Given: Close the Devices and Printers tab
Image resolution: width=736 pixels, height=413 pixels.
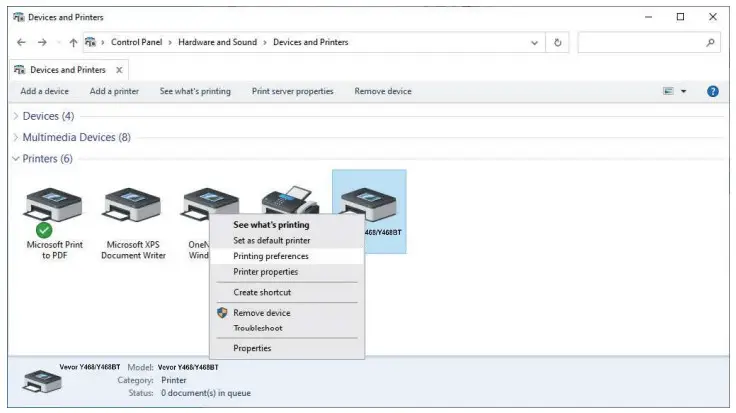Looking at the screenshot, I should click(x=119, y=70).
